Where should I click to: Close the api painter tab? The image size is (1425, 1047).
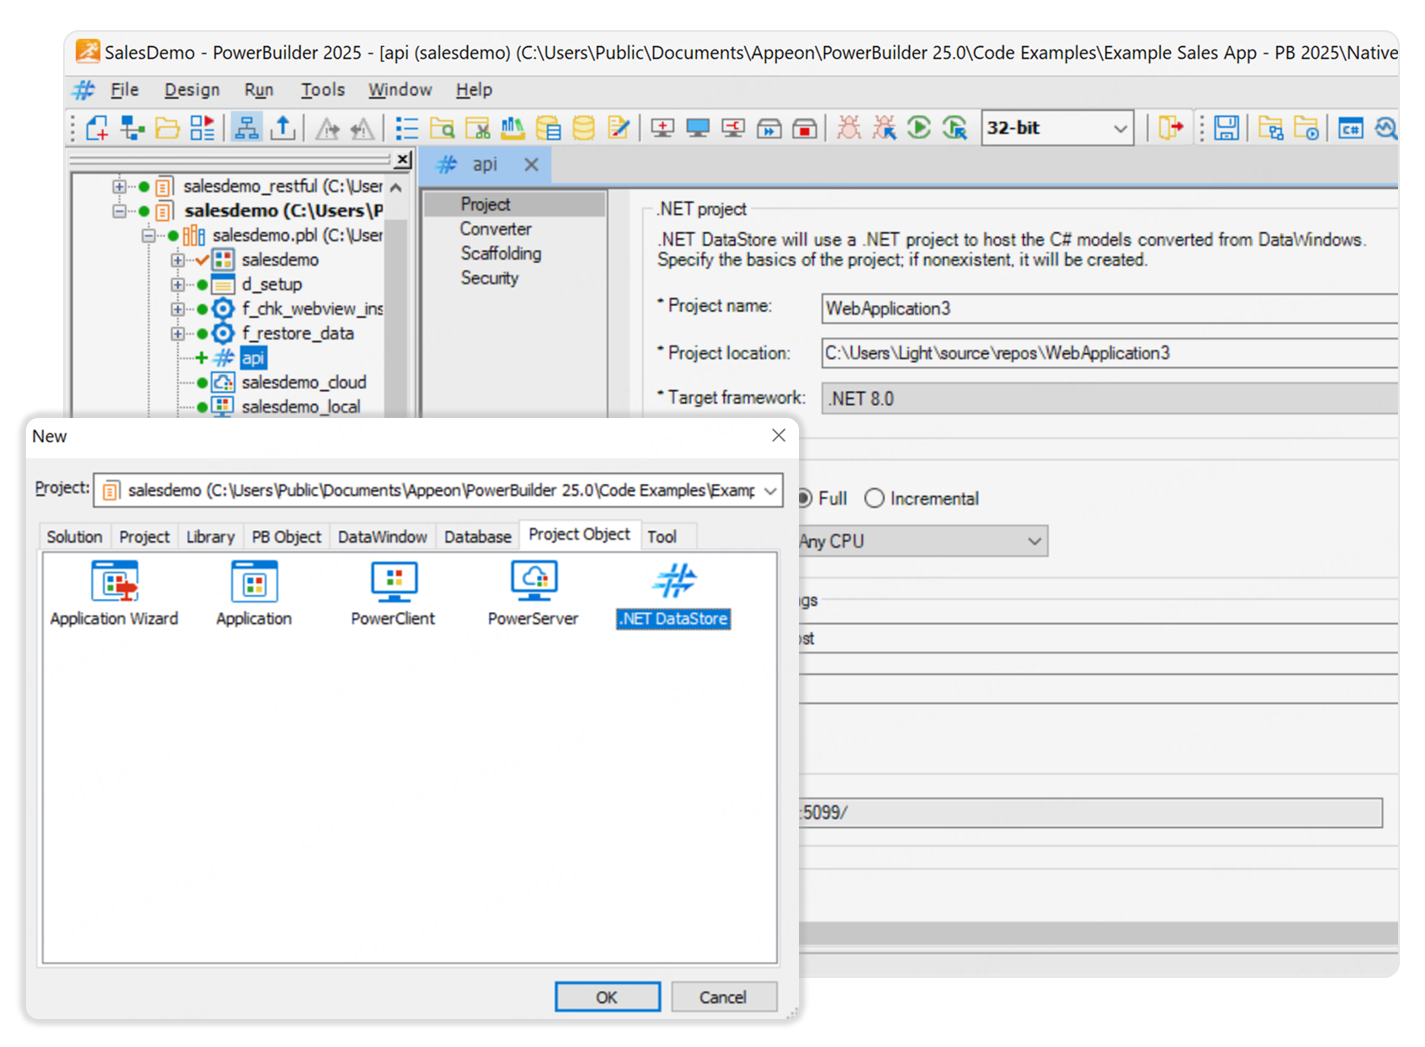(x=531, y=165)
